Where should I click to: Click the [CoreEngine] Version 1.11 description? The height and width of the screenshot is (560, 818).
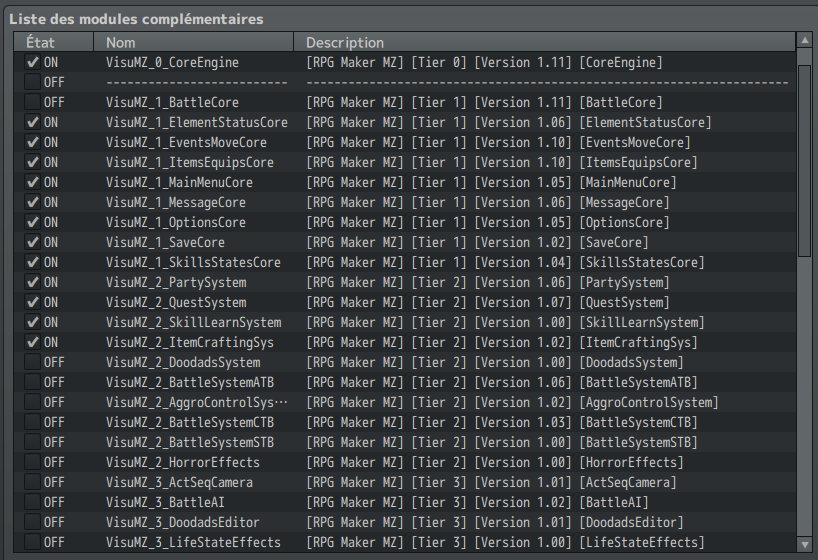[484, 63]
